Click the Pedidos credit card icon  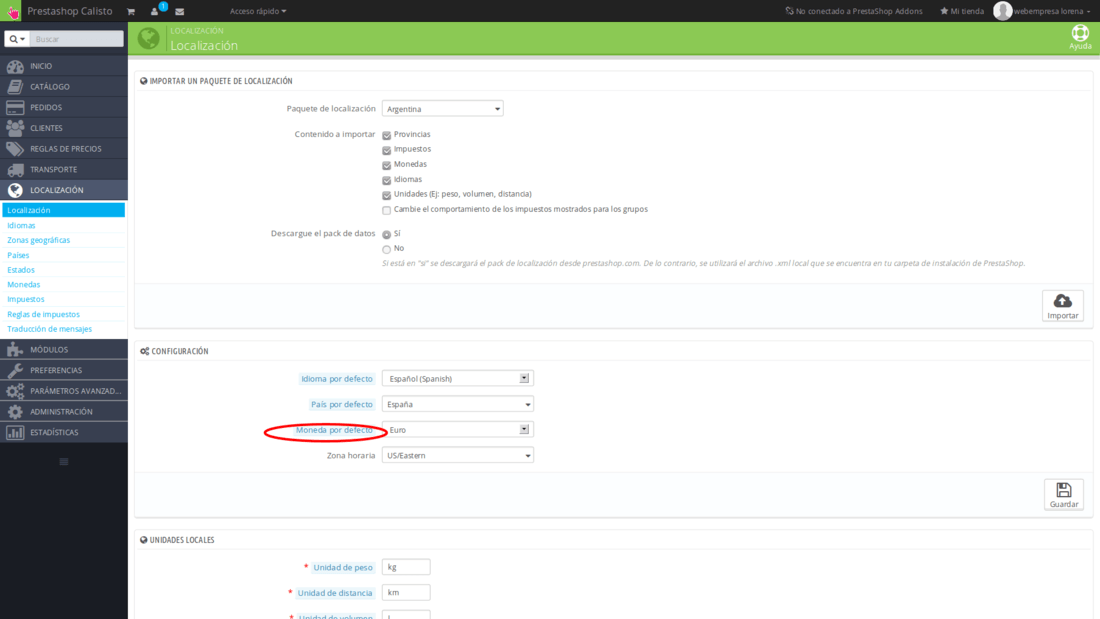[15, 107]
